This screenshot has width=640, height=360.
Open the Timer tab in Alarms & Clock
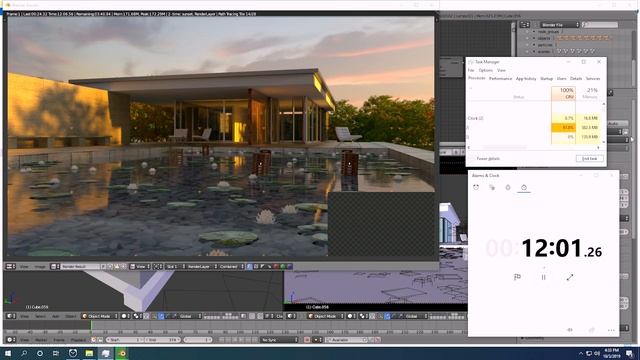click(508, 187)
